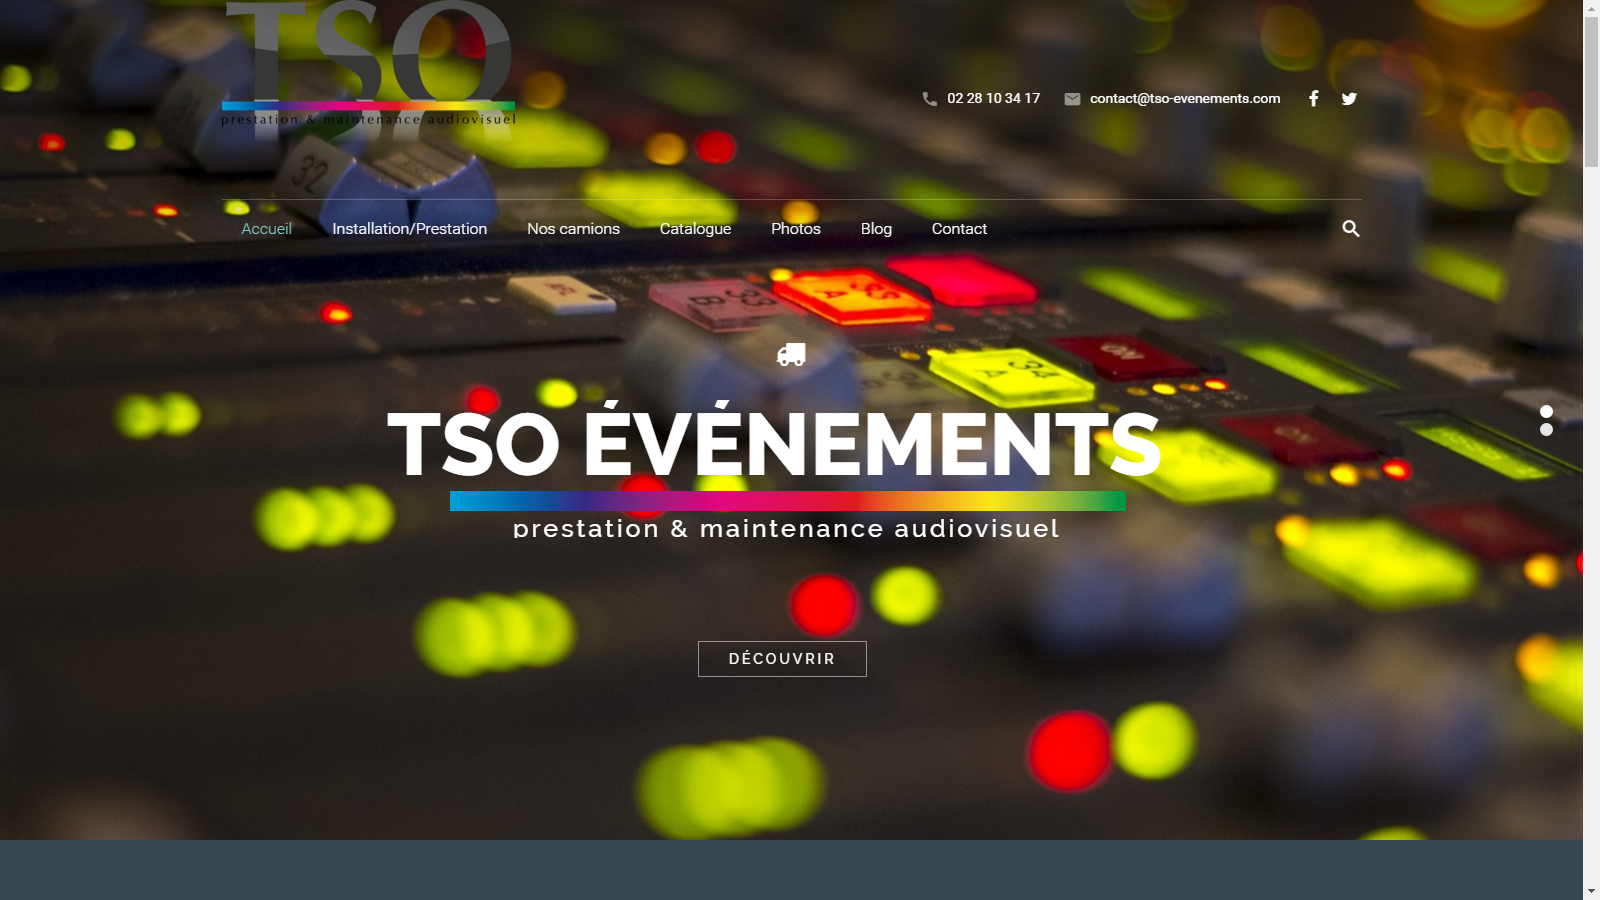Open the Installation/Prestation menu
This screenshot has width=1600, height=900.
click(x=409, y=229)
